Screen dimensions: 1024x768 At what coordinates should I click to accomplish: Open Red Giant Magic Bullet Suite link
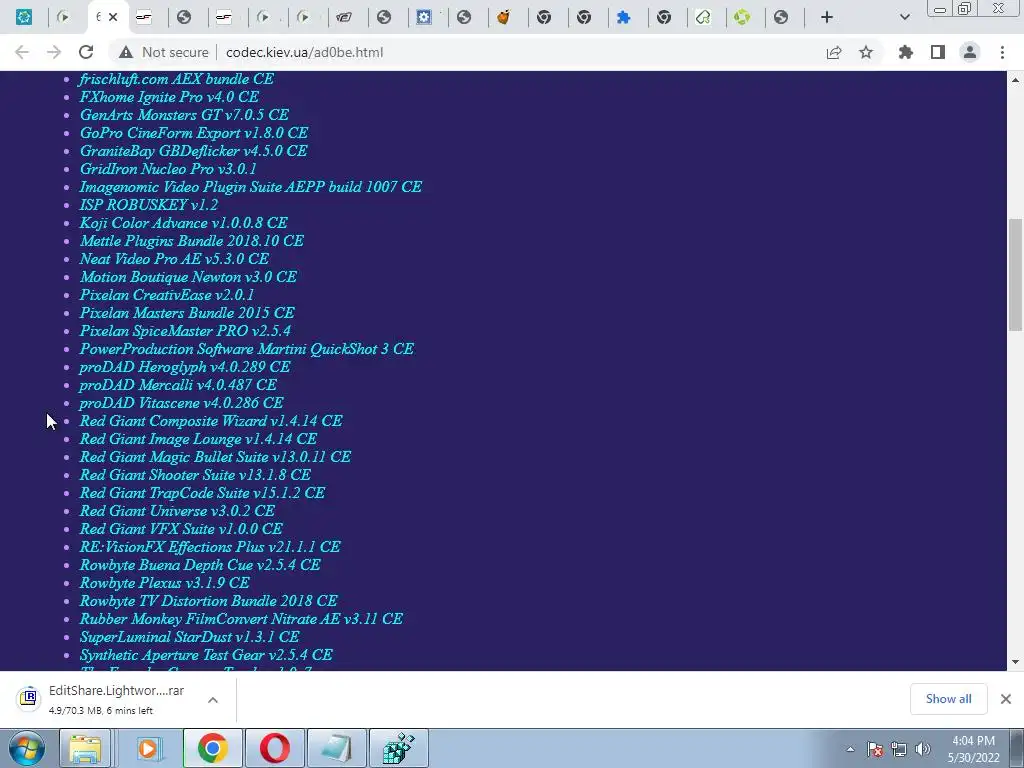tap(215, 456)
